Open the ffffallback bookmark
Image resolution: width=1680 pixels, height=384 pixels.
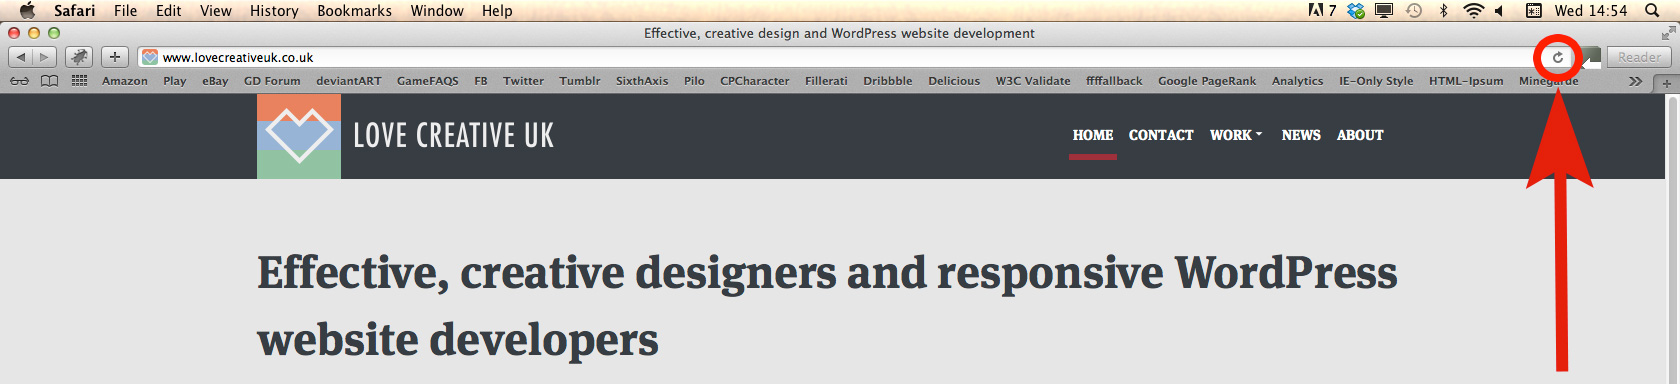(1114, 81)
